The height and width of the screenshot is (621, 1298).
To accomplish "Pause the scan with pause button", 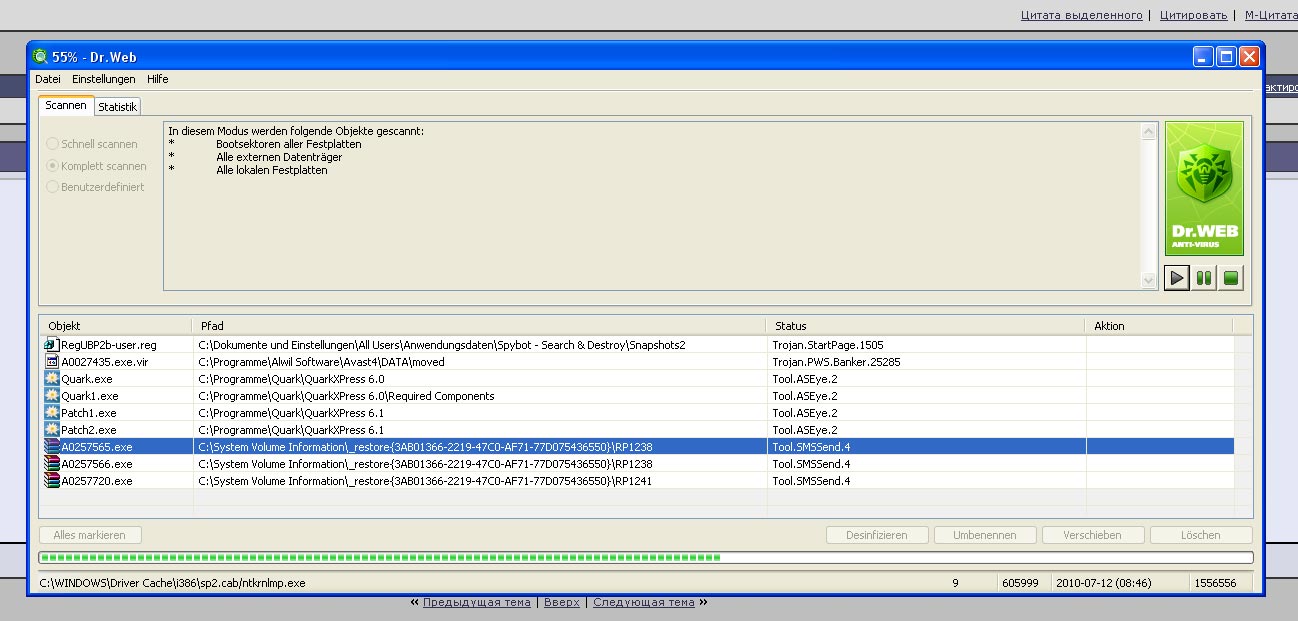I will click(1204, 278).
